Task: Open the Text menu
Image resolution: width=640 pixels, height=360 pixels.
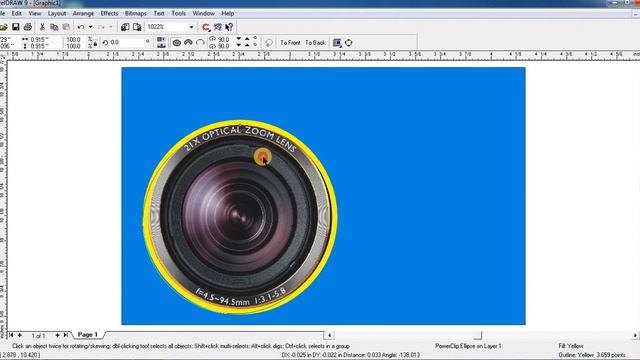Action: 159,13
